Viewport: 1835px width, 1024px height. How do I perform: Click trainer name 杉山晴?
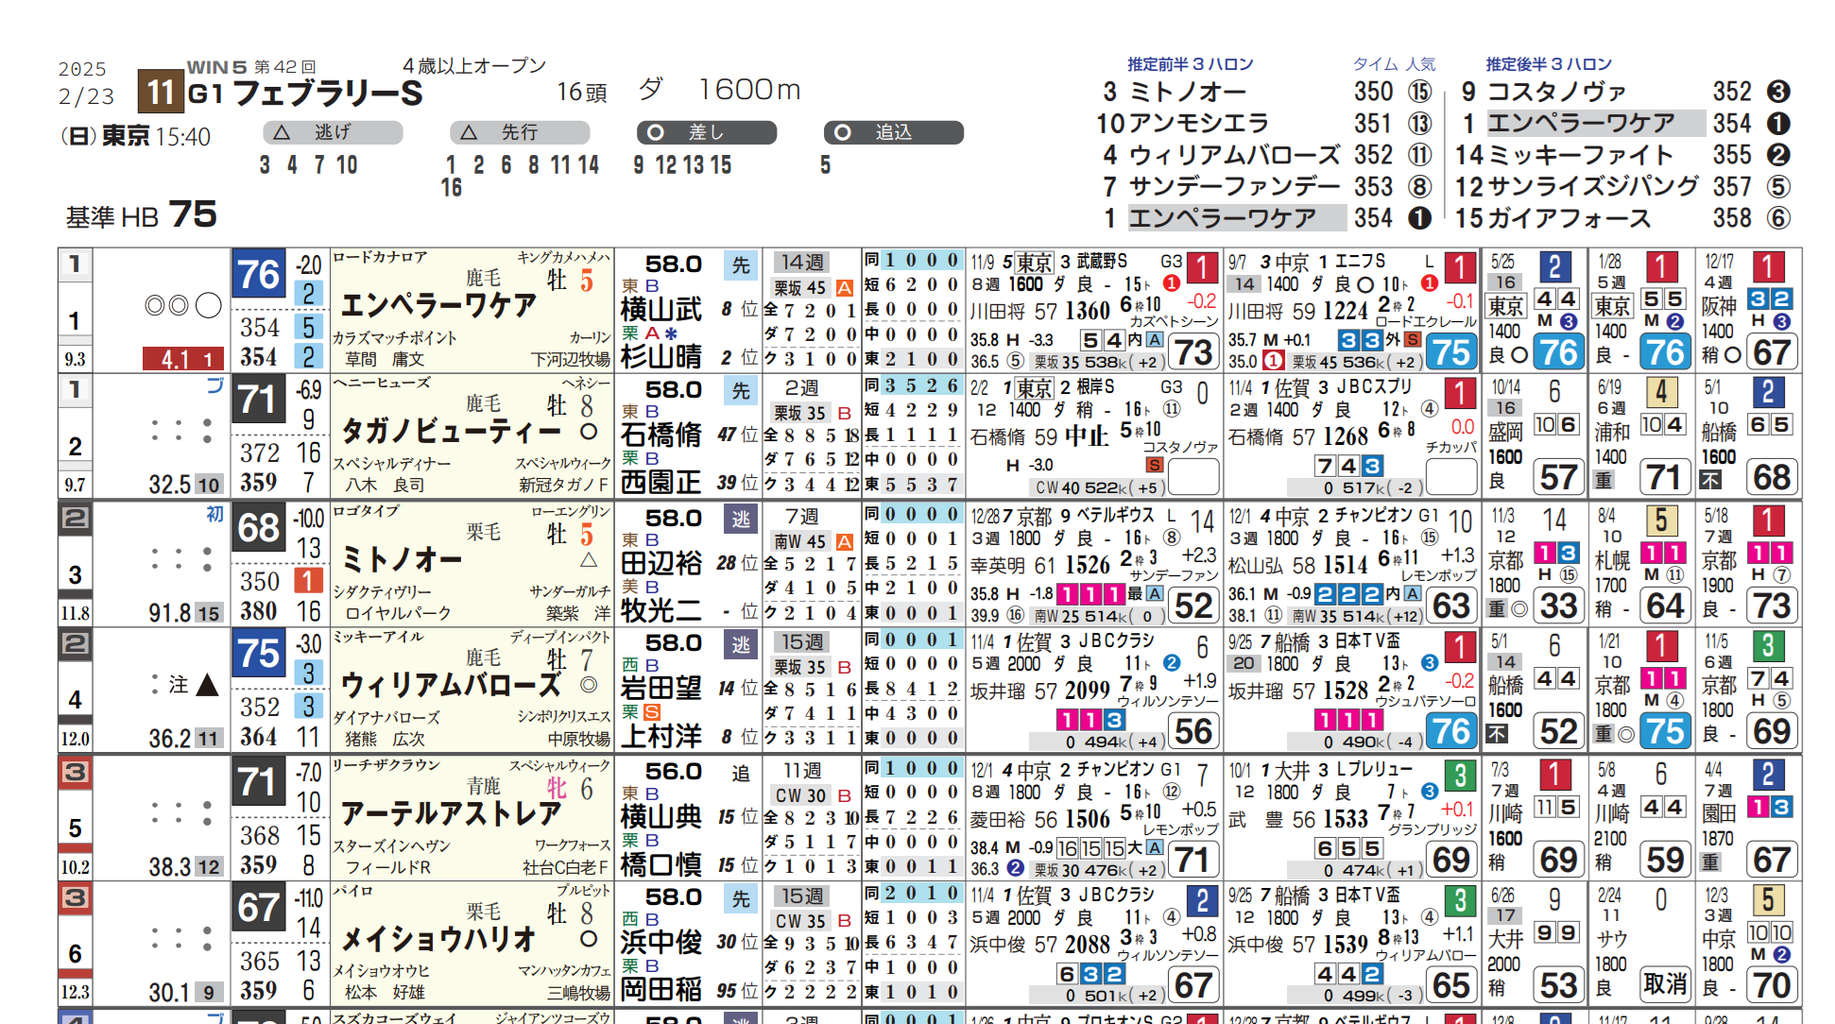(661, 358)
